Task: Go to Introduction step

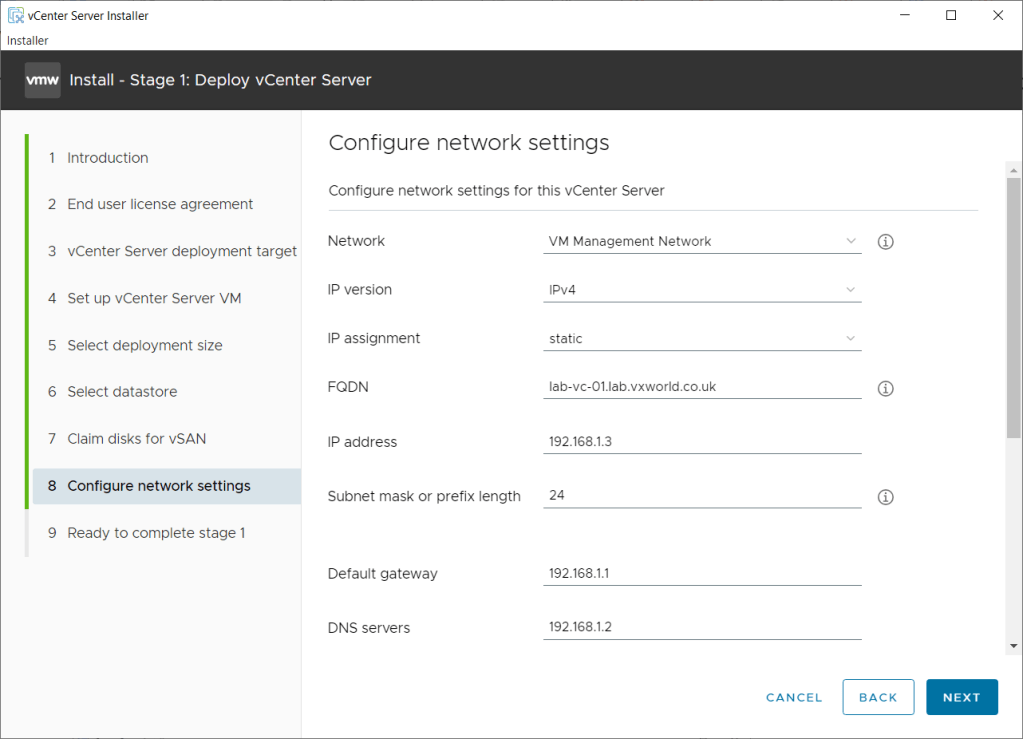Action: click(x=107, y=158)
